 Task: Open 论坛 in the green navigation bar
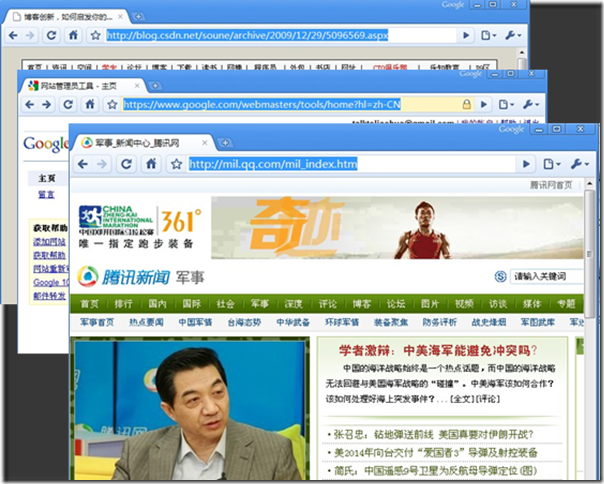pyautogui.click(x=396, y=304)
